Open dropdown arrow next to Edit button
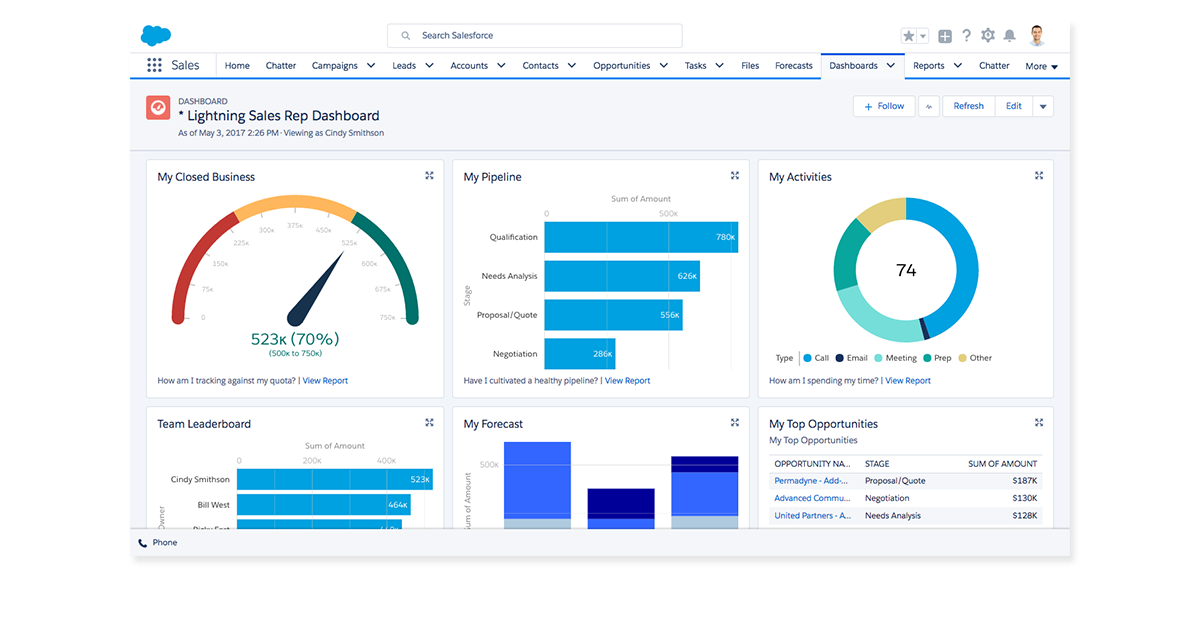The image size is (1200, 640). click(x=1043, y=106)
